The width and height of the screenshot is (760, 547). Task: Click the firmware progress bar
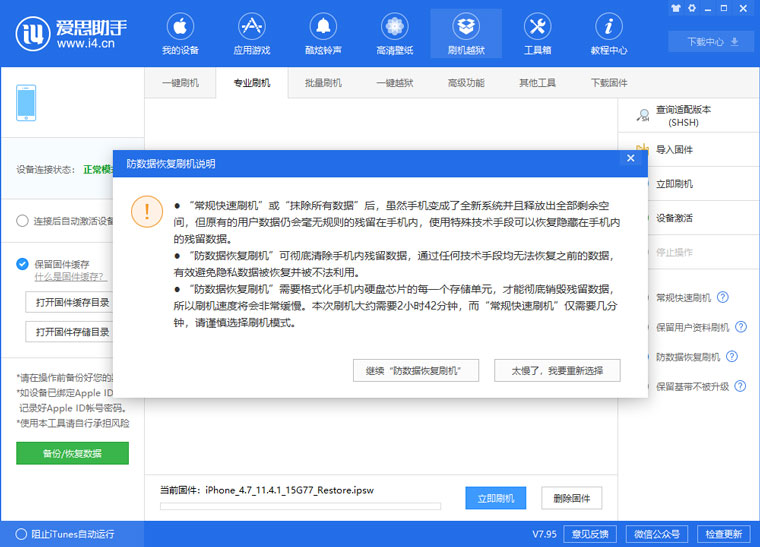point(301,506)
